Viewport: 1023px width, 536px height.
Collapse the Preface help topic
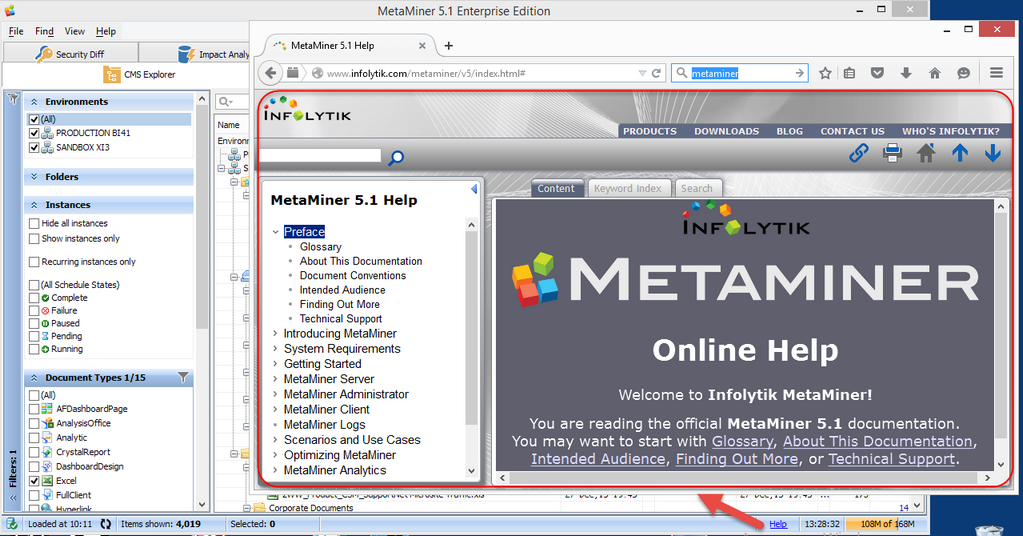(x=275, y=231)
